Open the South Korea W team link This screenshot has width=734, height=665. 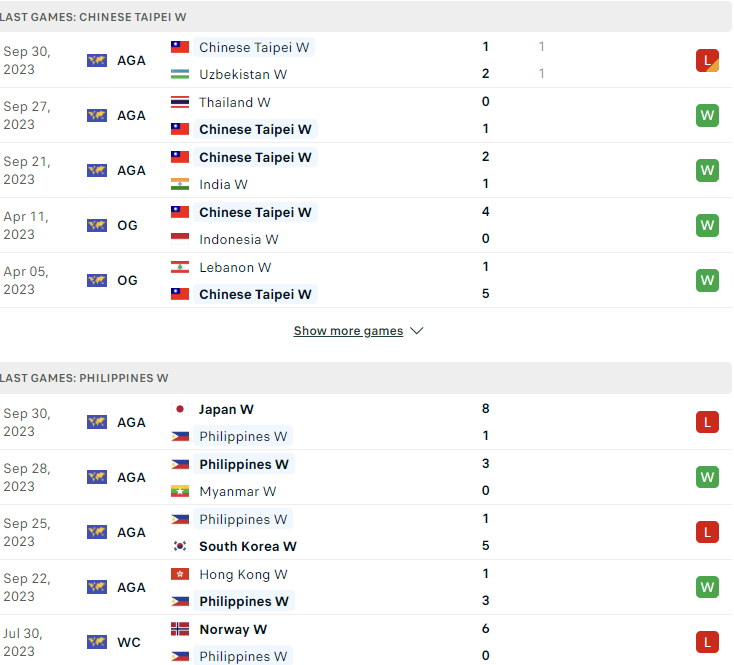point(248,546)
